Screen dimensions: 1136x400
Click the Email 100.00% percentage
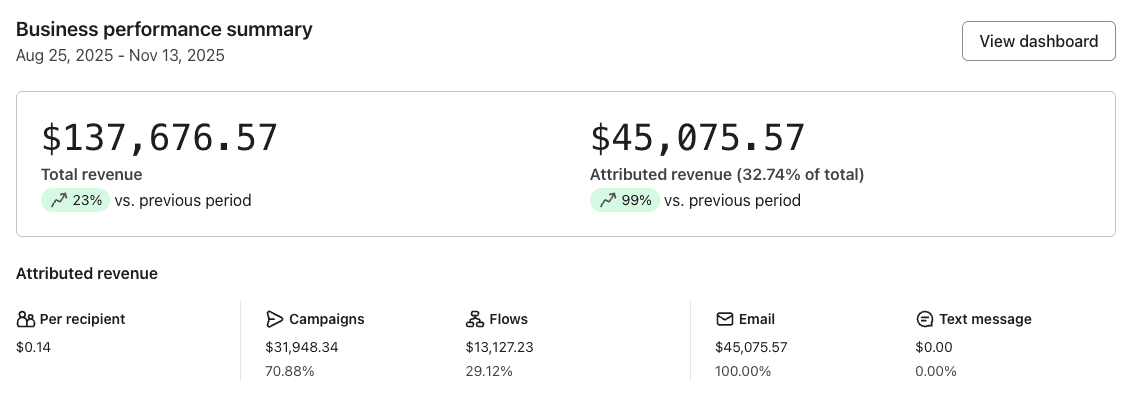coord(743,372)
